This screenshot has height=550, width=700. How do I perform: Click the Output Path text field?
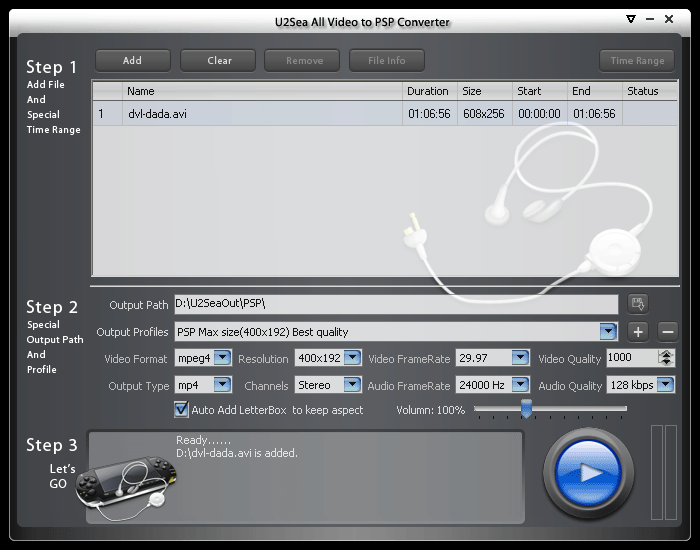(x=396, y=304)
